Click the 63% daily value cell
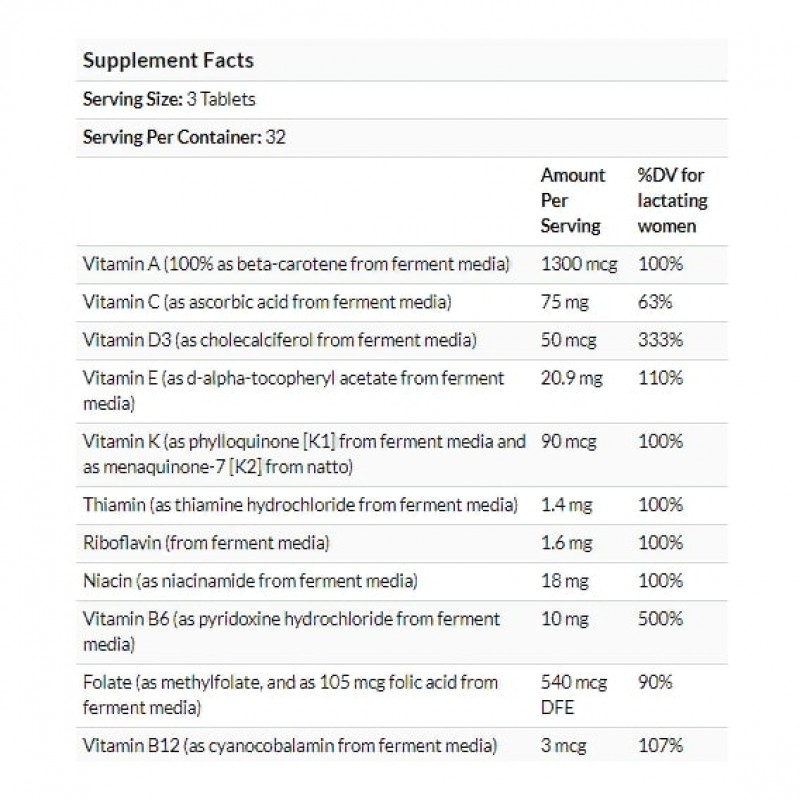Image resolution: width=800 pixels, height=800 pixels. (x=655, y=302)
